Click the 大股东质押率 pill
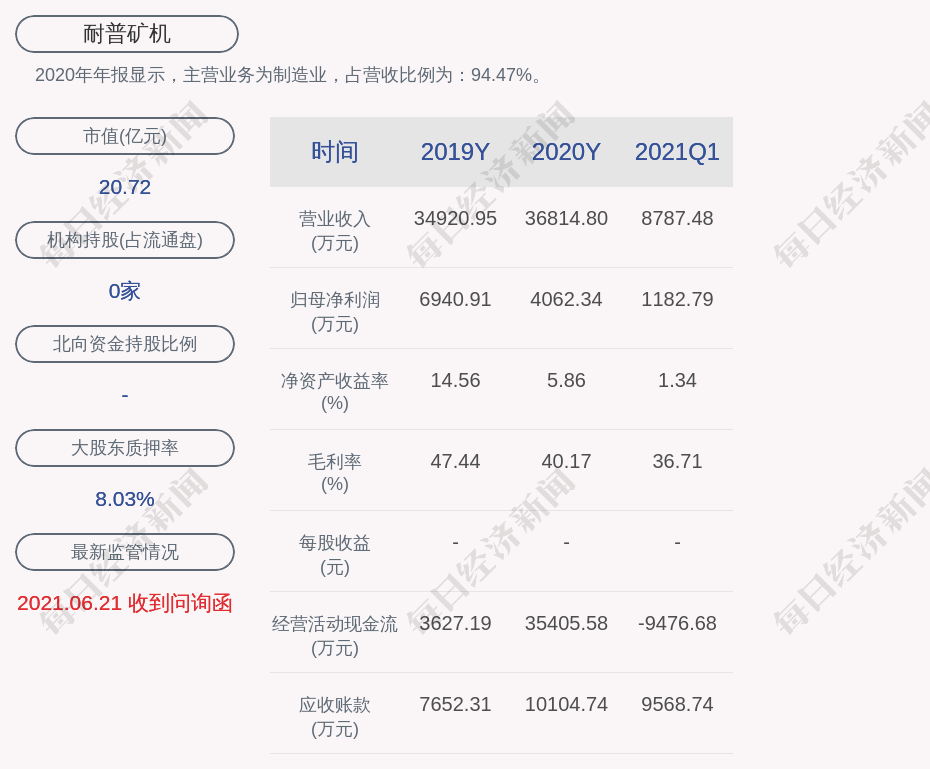The height and width of the screenshot is (769, 930). pyautogui.click(x=125, y=448)
